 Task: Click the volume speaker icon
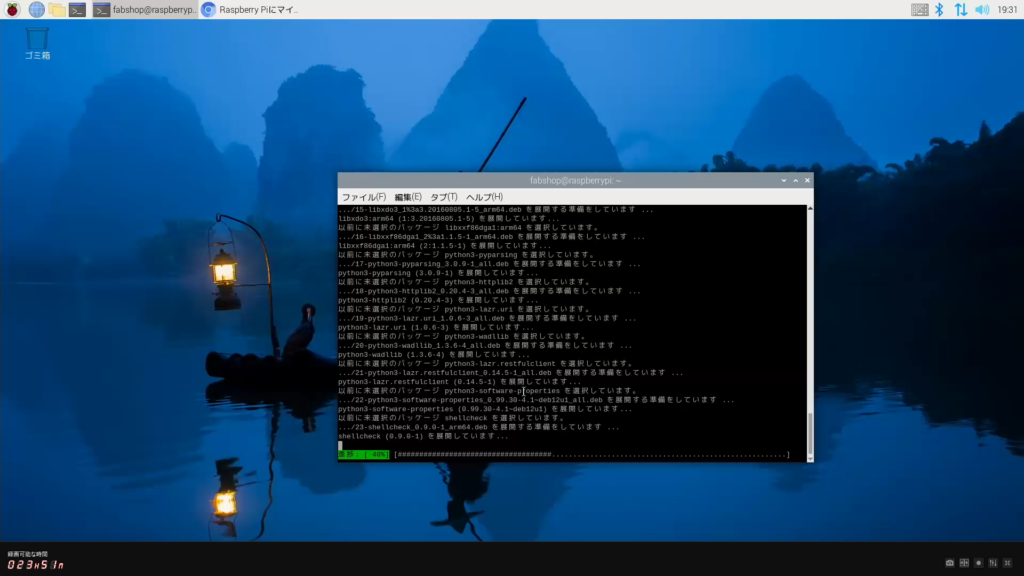pyautogui.click(x=982, y=9)
